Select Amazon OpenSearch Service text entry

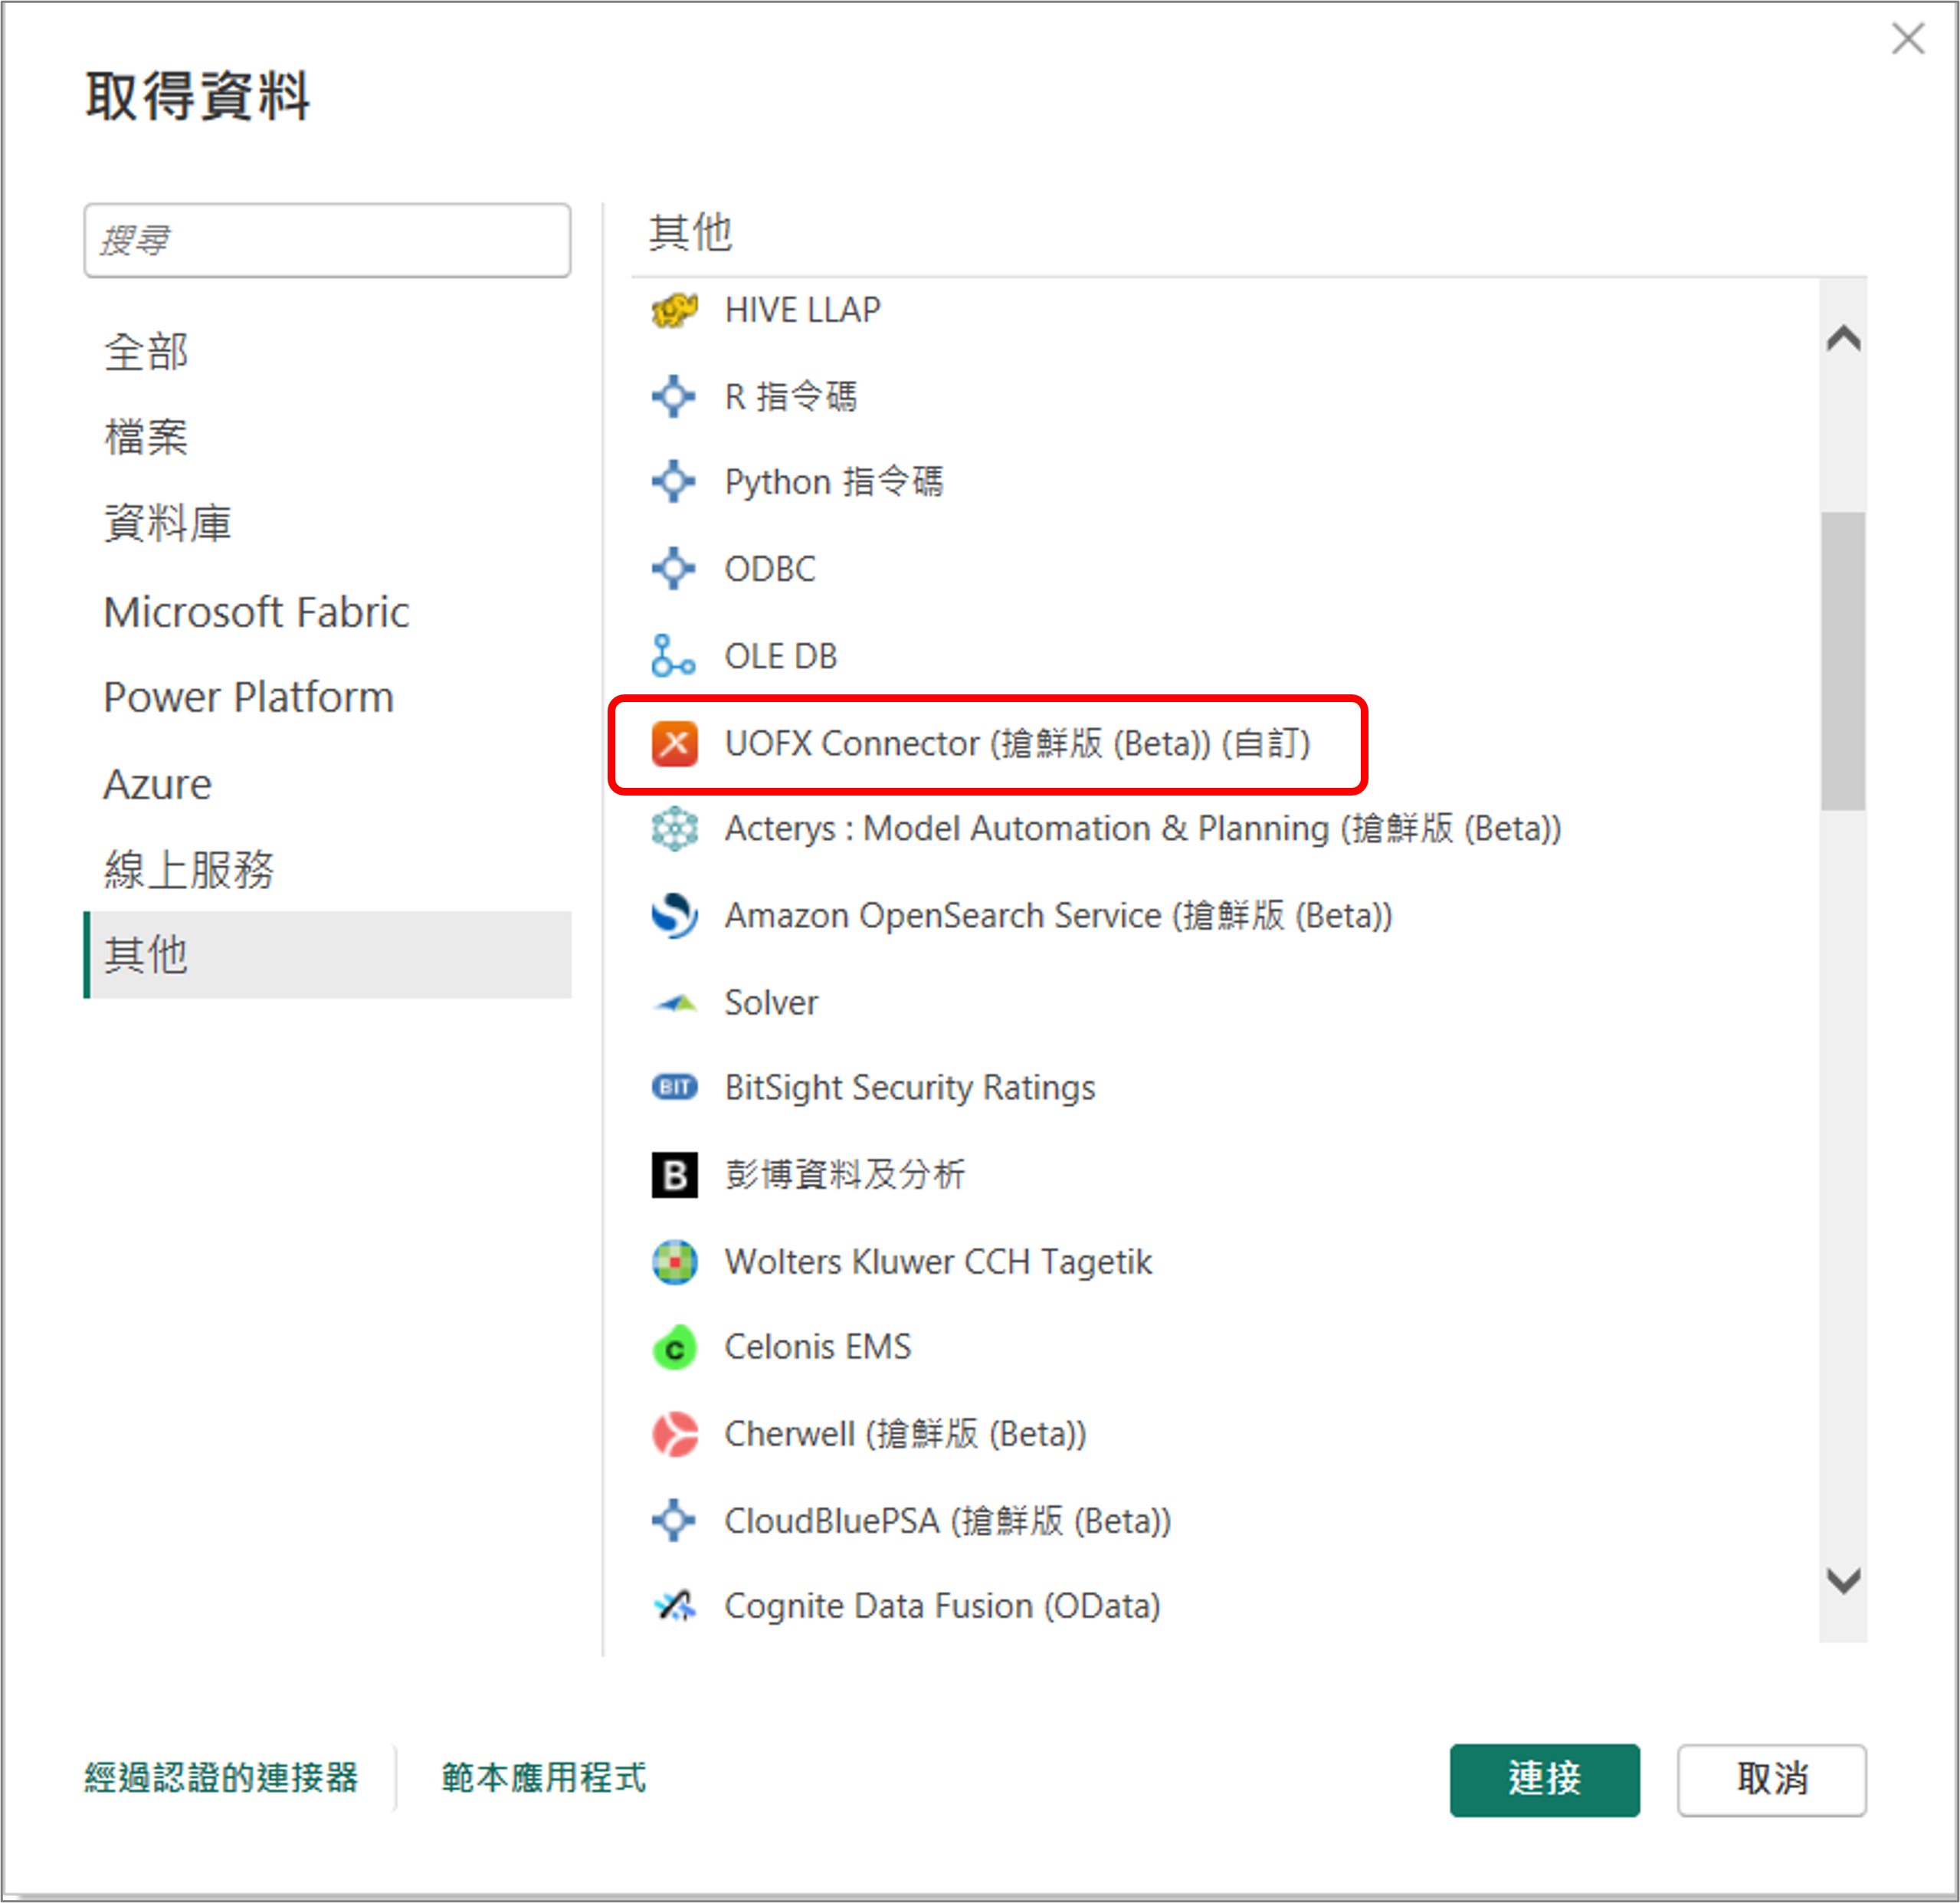(1059, 915)
